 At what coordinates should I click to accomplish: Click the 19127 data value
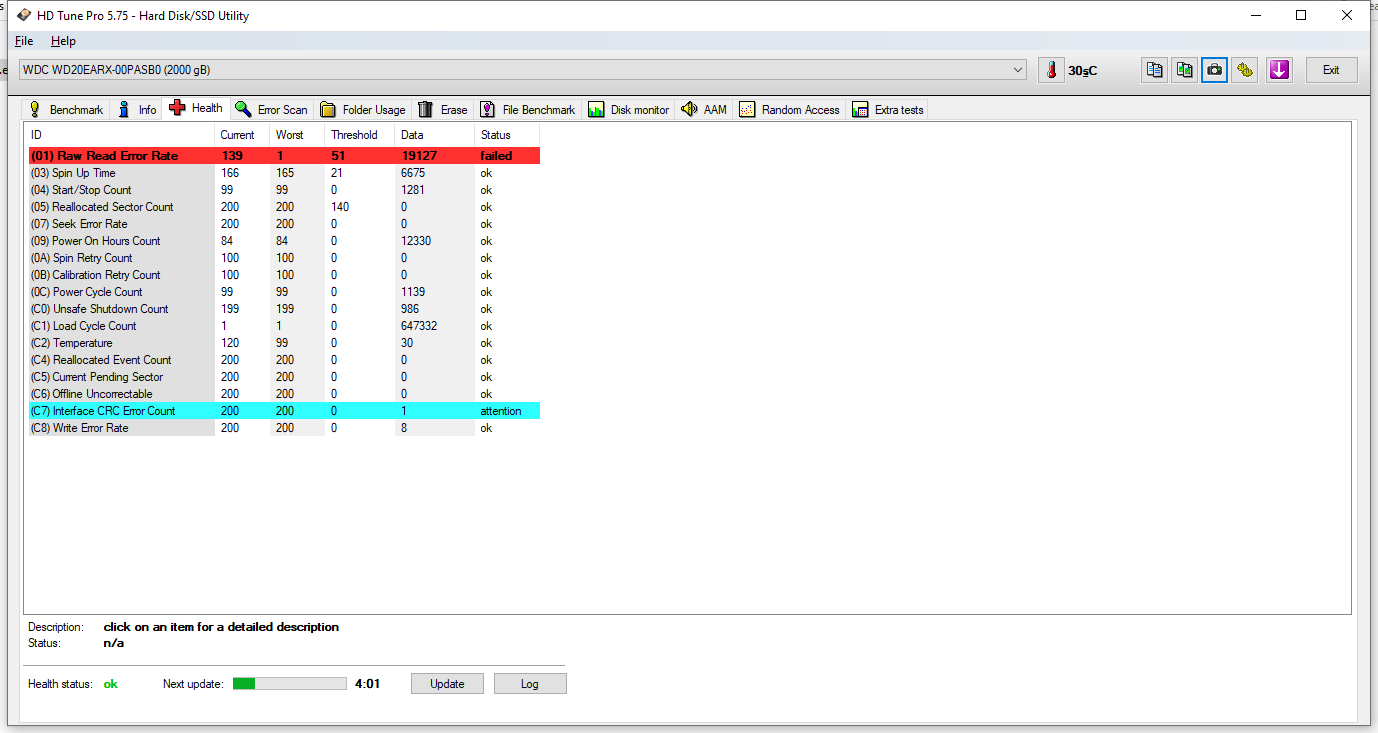[419, 156]
